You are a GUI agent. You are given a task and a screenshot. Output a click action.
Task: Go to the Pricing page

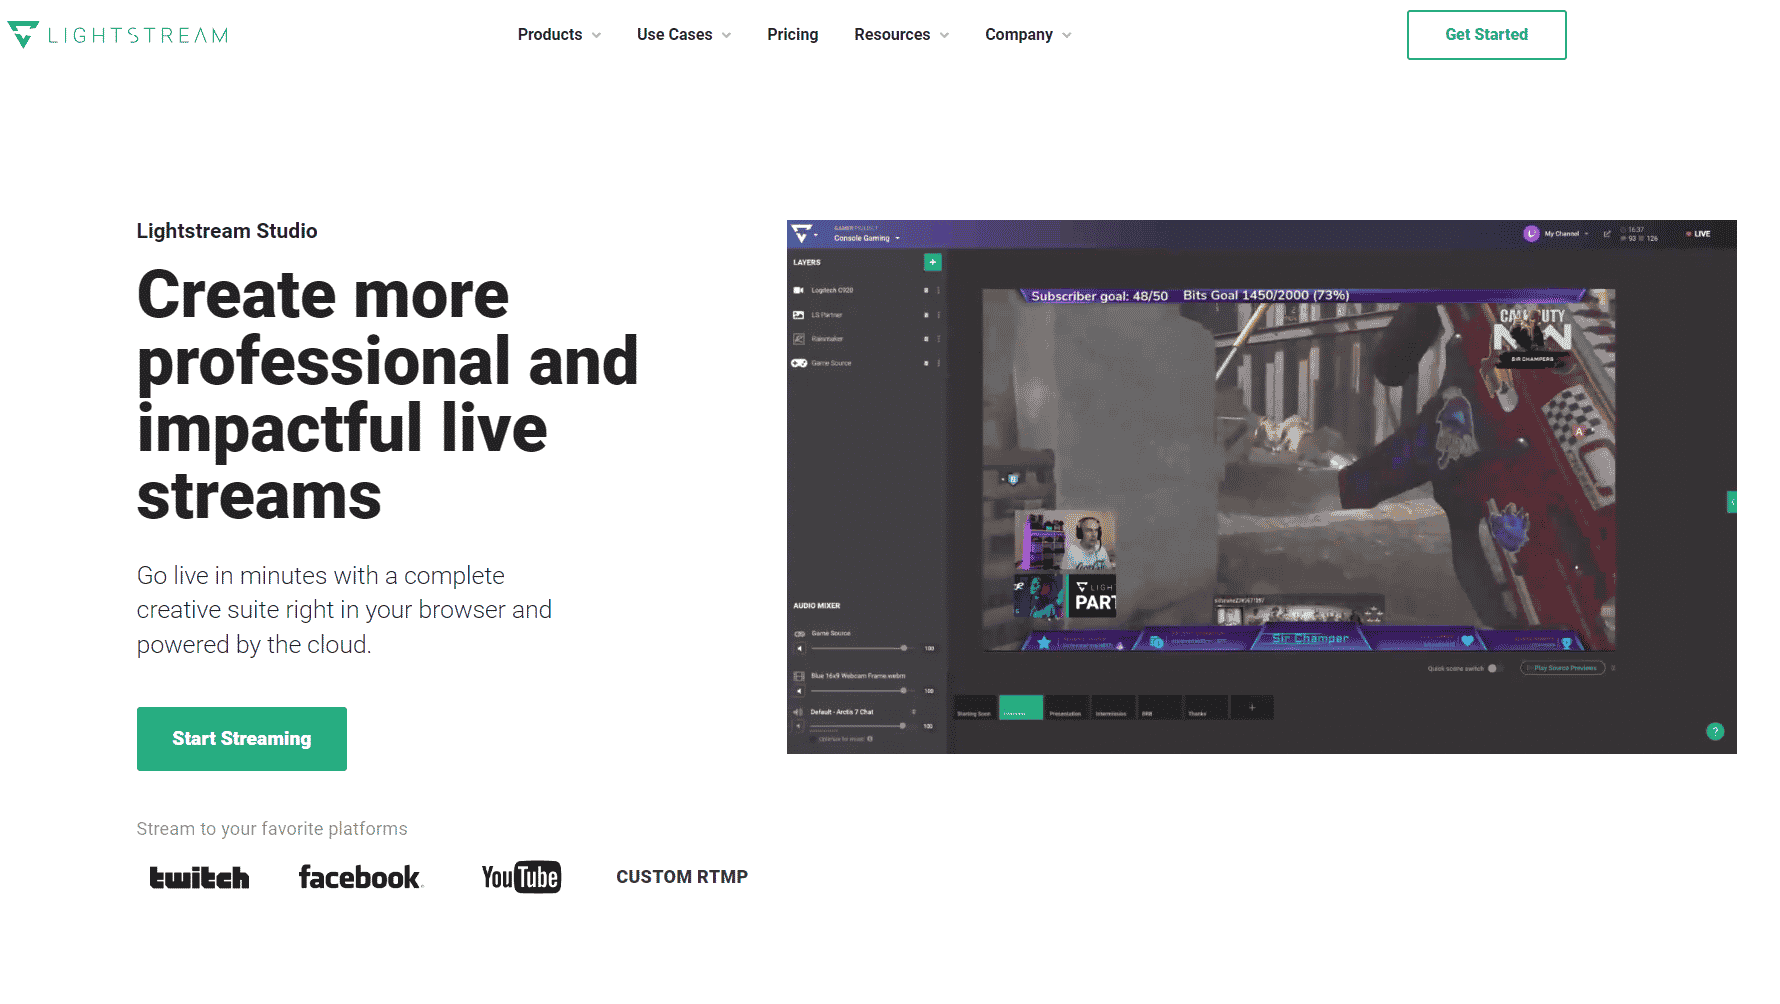tap(792, 35)
